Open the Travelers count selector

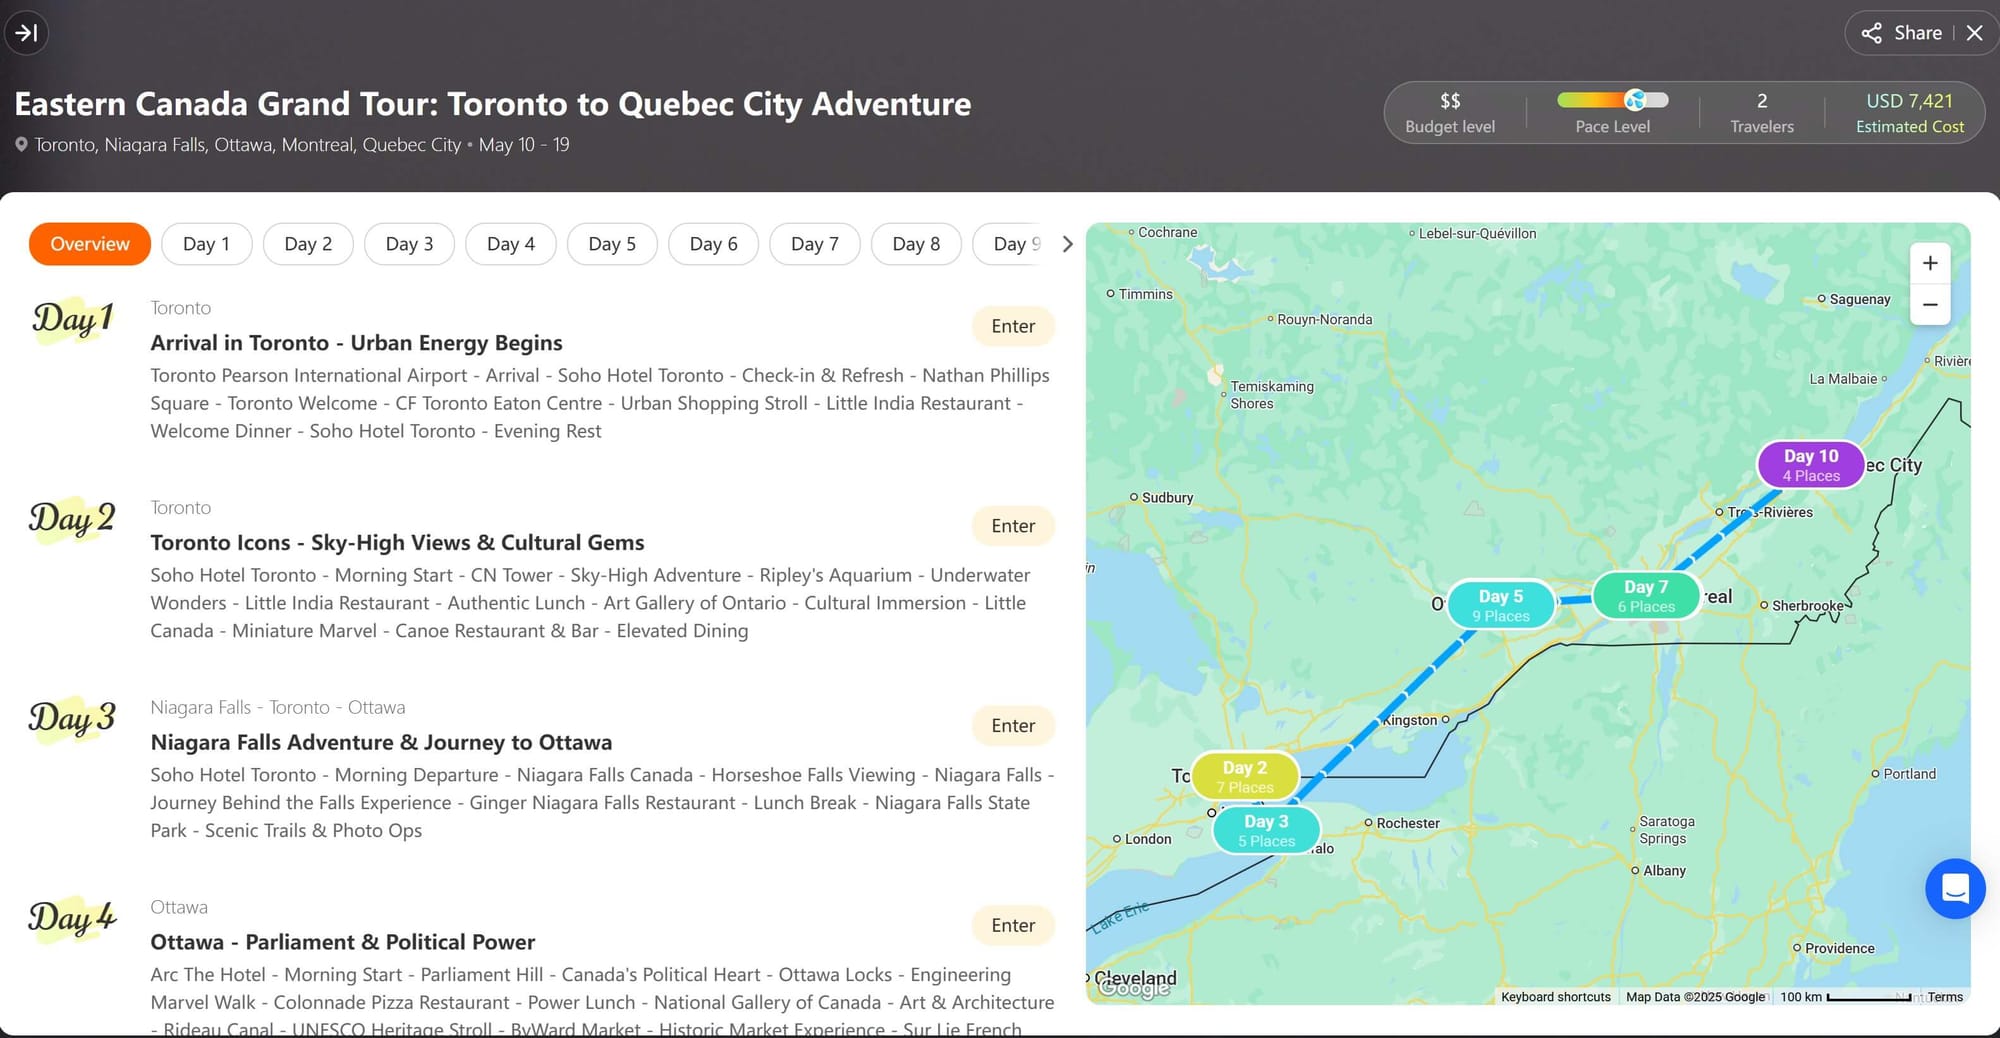[1761, 112]
